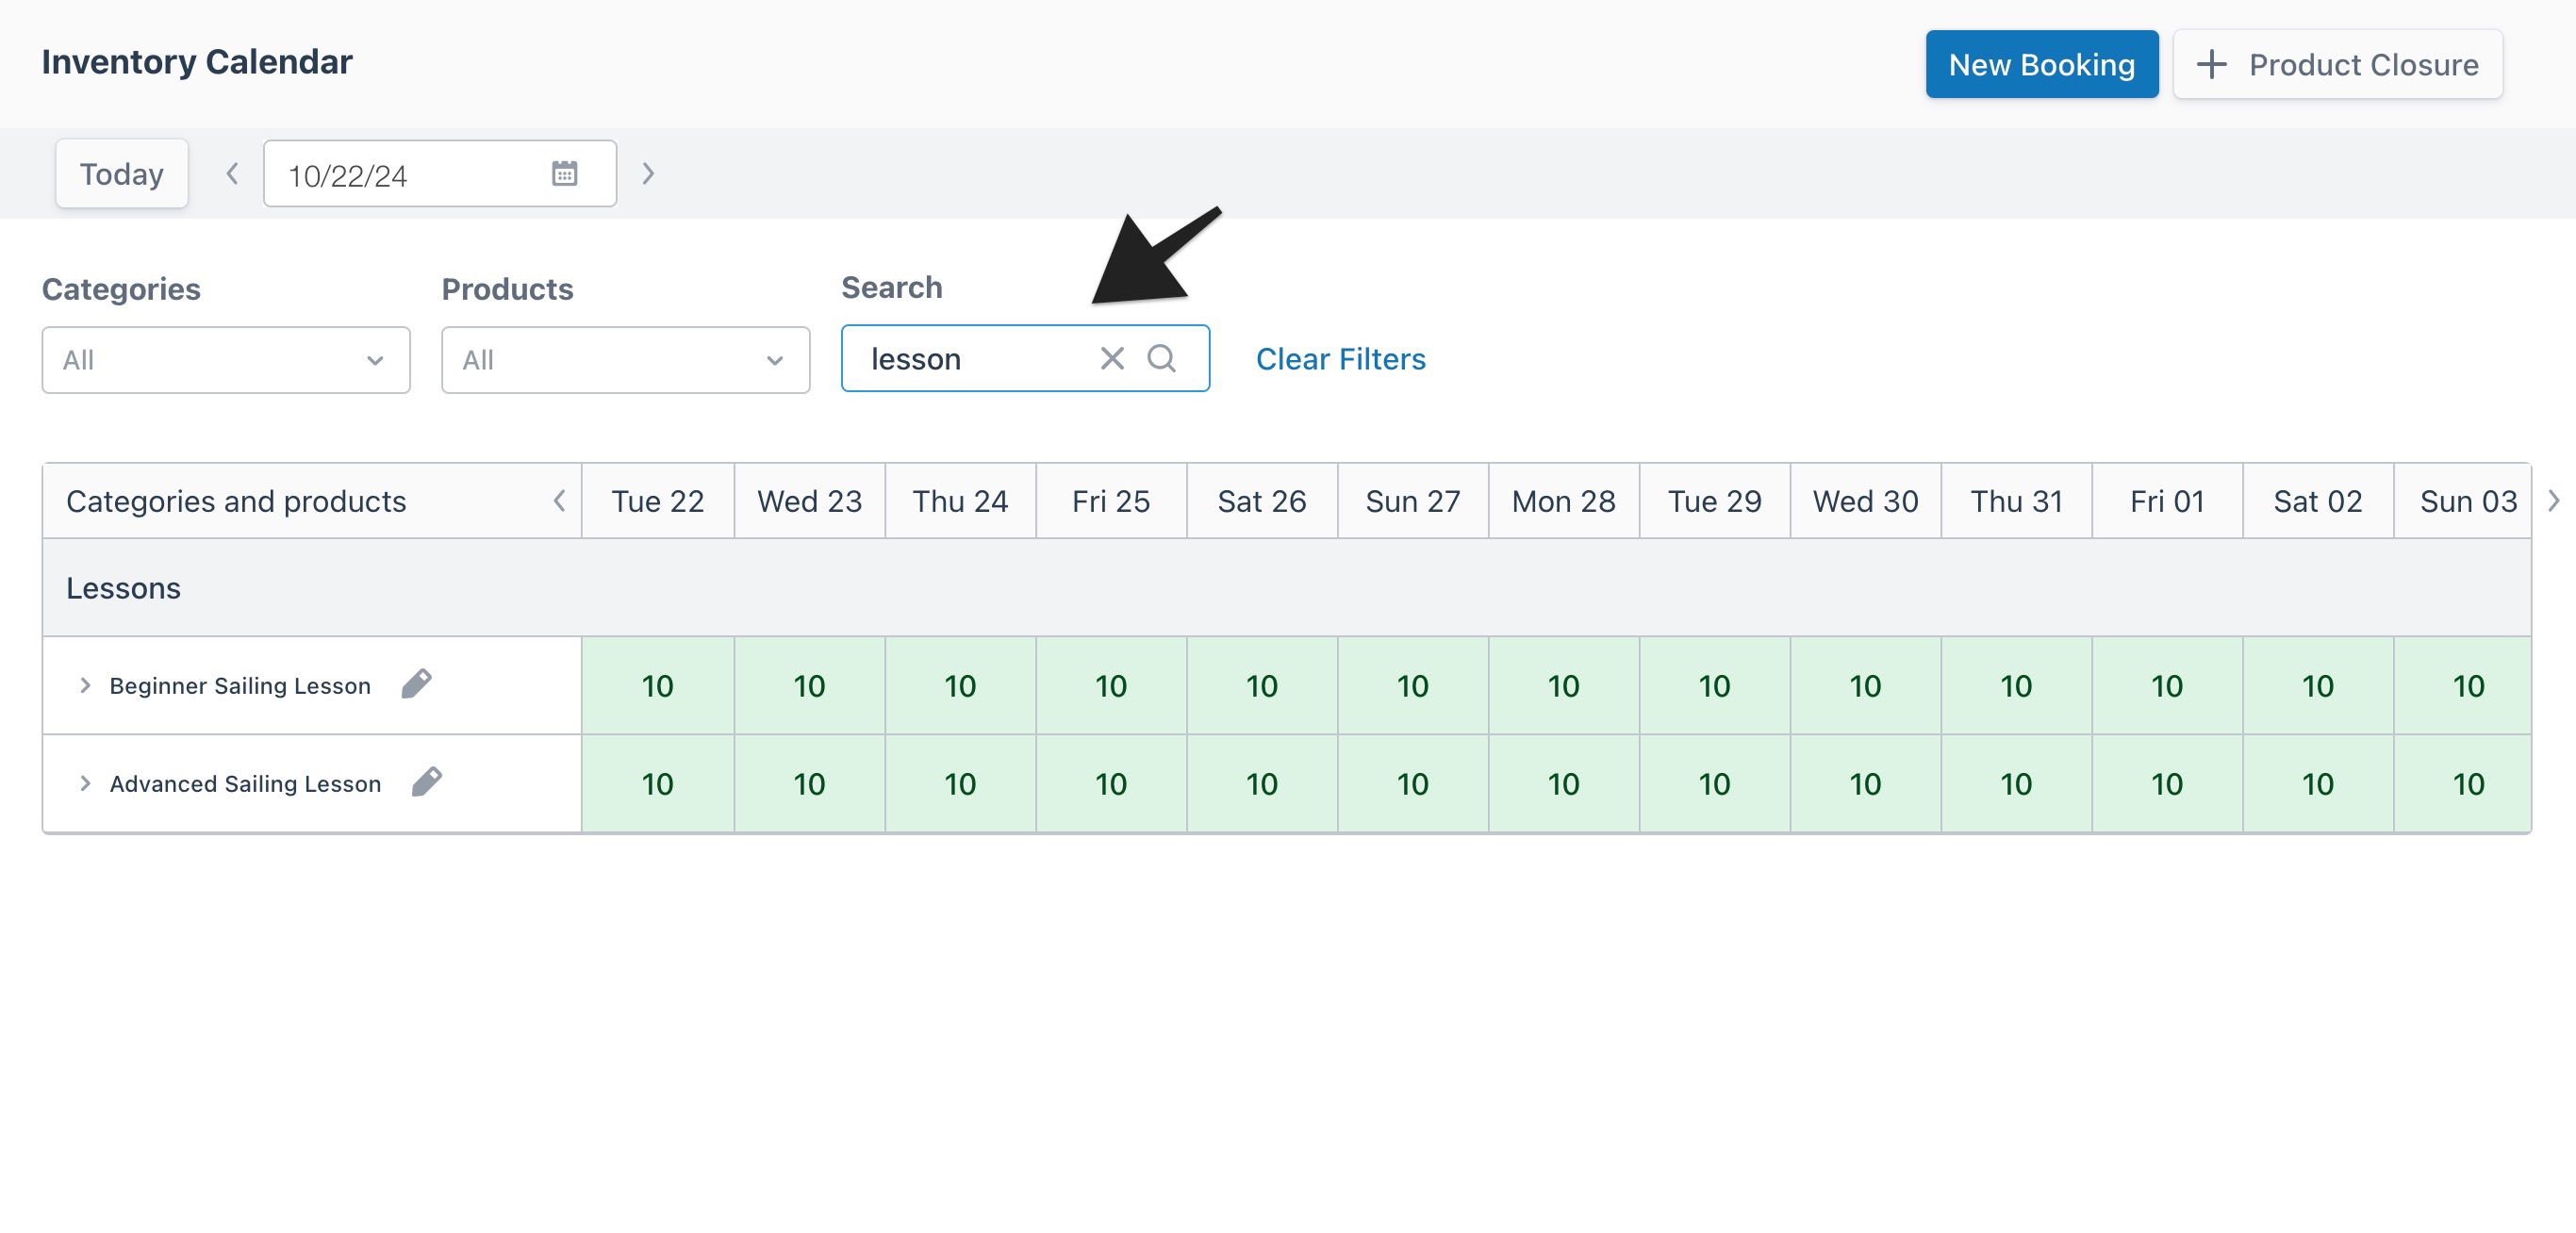Expand the Advanced Sailing Lesson row
The image size is (2576, 1233).
click(x=85, y=784)
